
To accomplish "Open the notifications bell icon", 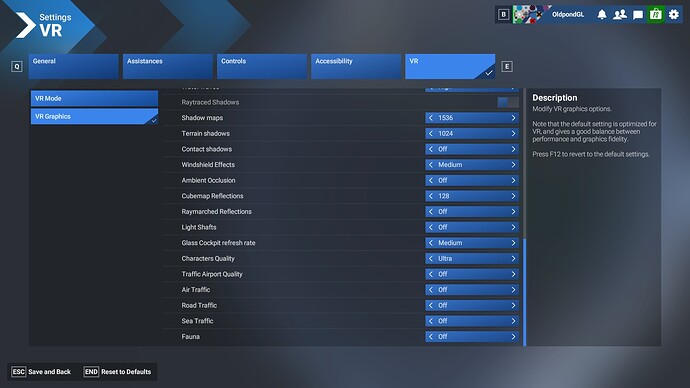I will coord(602,15).
